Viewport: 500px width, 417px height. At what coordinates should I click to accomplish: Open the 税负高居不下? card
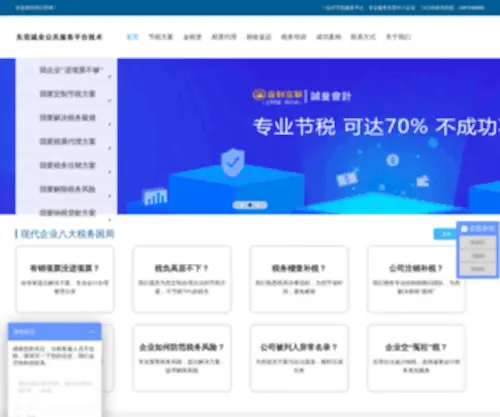182,279
